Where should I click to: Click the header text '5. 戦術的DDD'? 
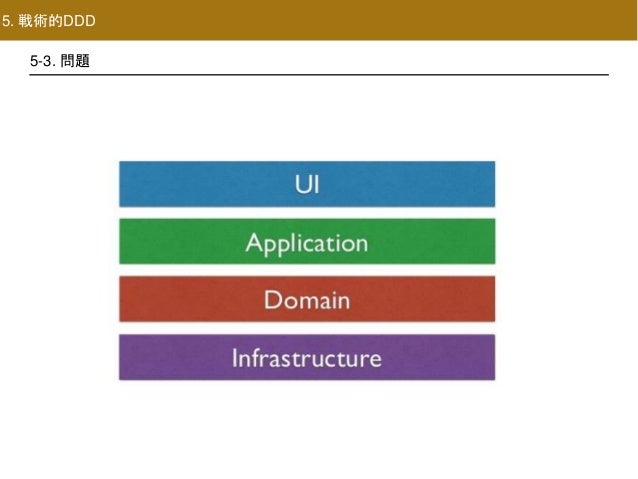[48, 21]
